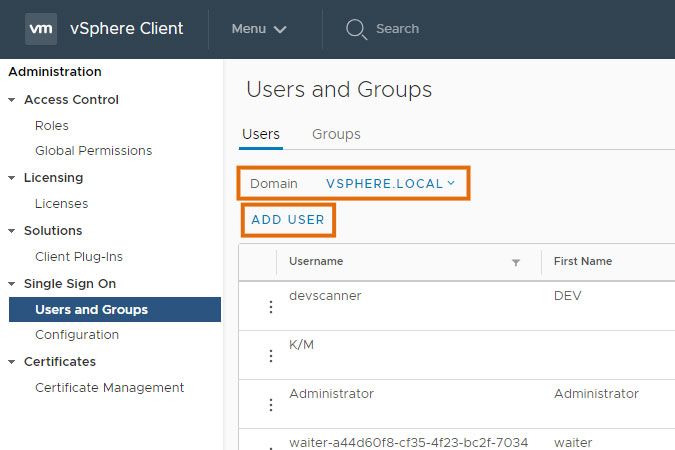Collapse the Certificates tree section
This screenshot has width=675, height=450.
pyautogui.click(x=12, y=362)
